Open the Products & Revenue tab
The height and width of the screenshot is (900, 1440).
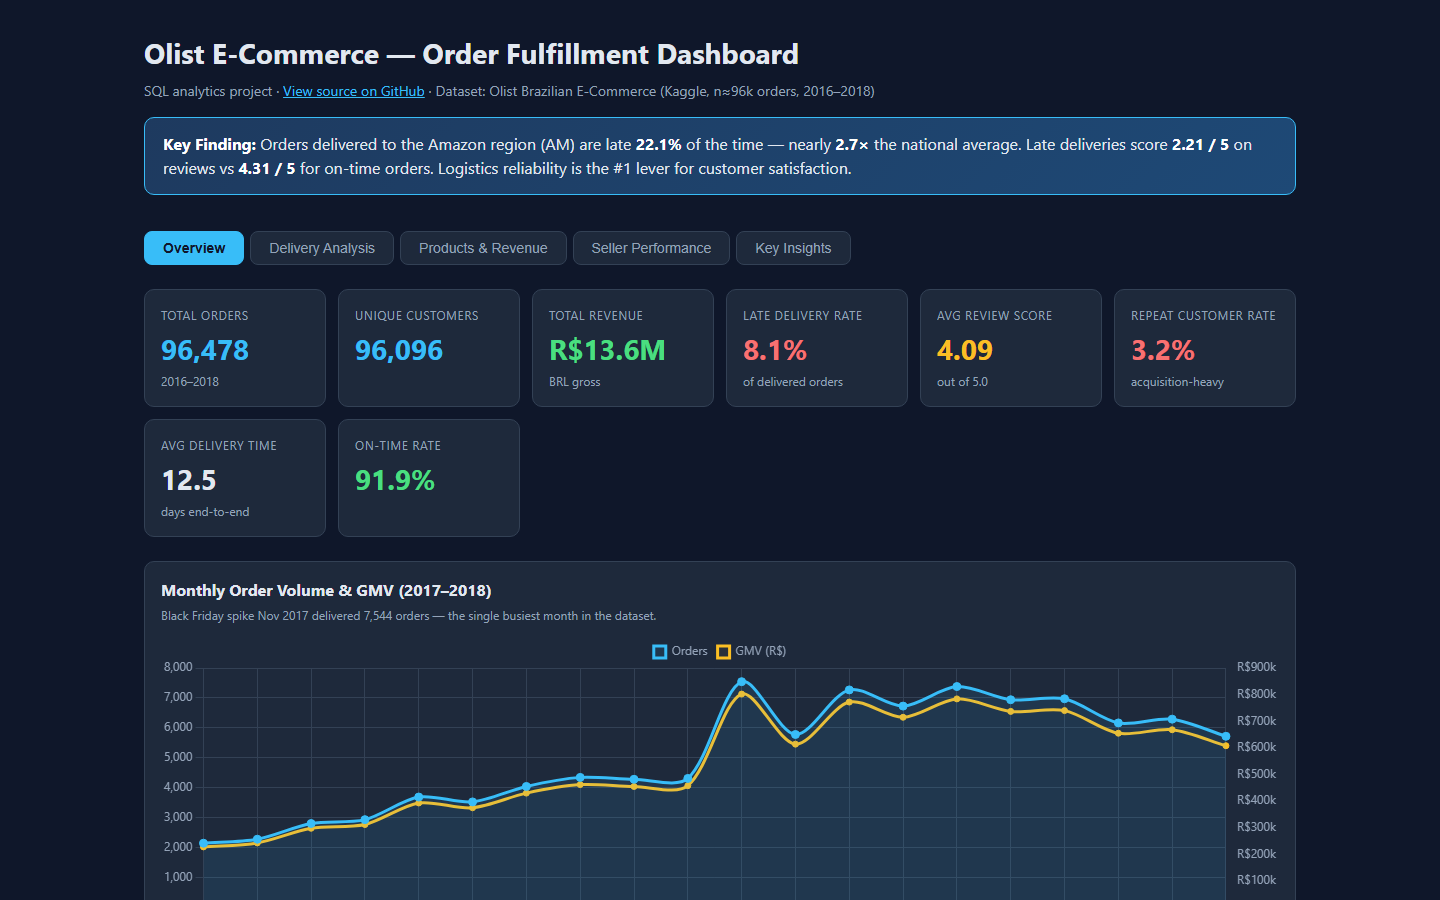click(483, 248)
